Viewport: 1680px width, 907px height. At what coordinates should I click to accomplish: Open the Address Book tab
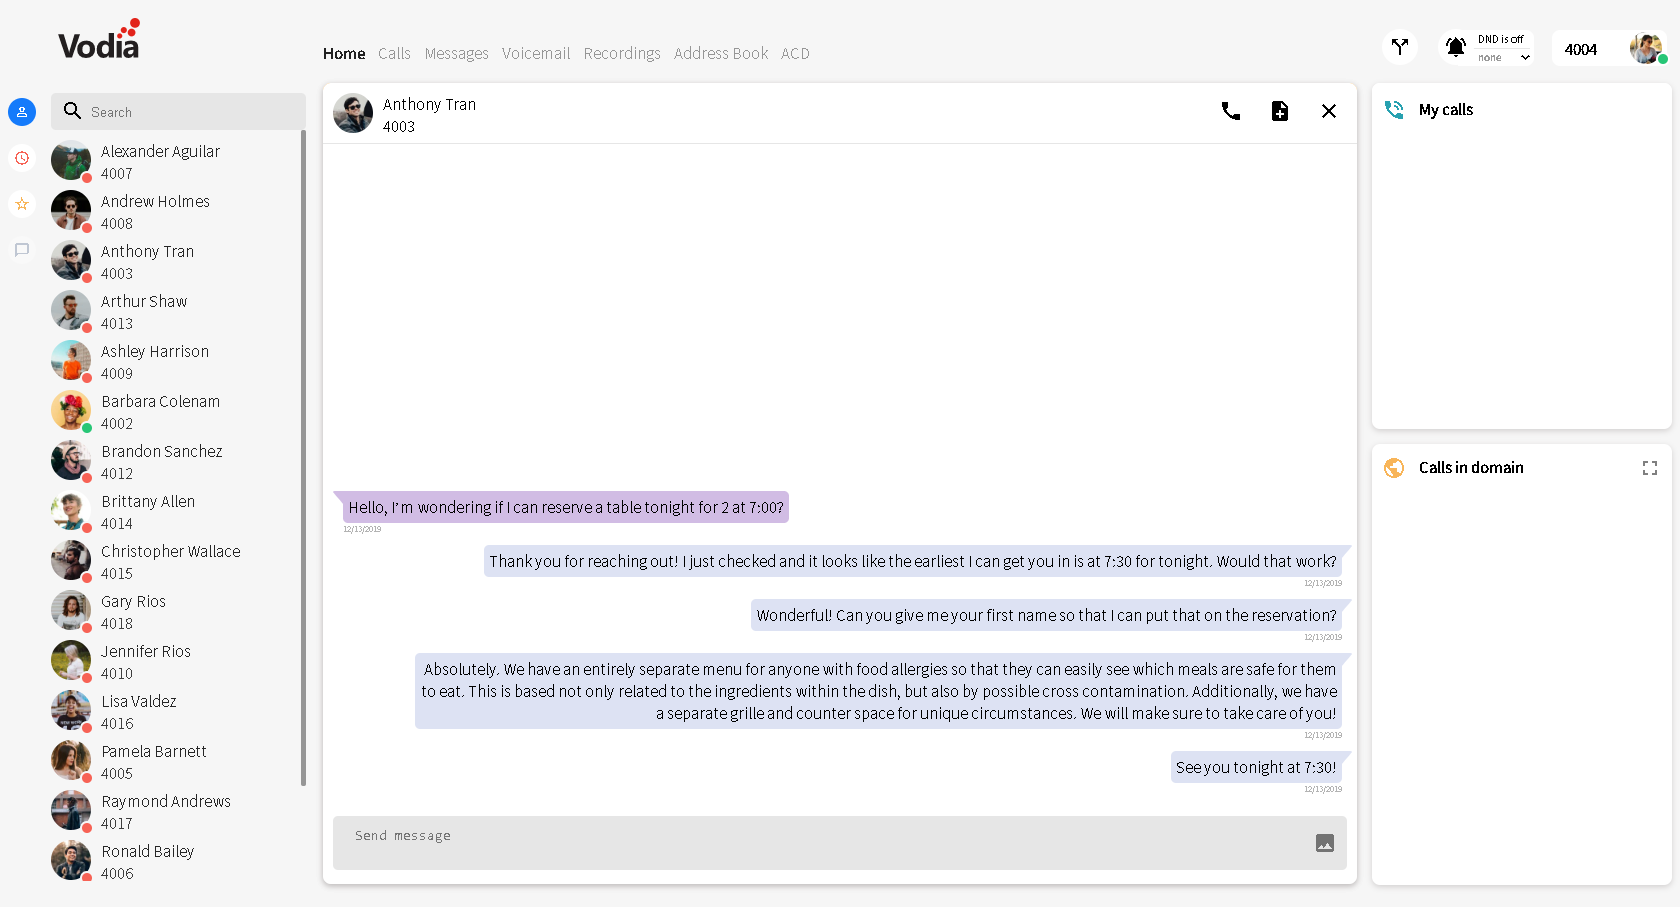(721, 54)
